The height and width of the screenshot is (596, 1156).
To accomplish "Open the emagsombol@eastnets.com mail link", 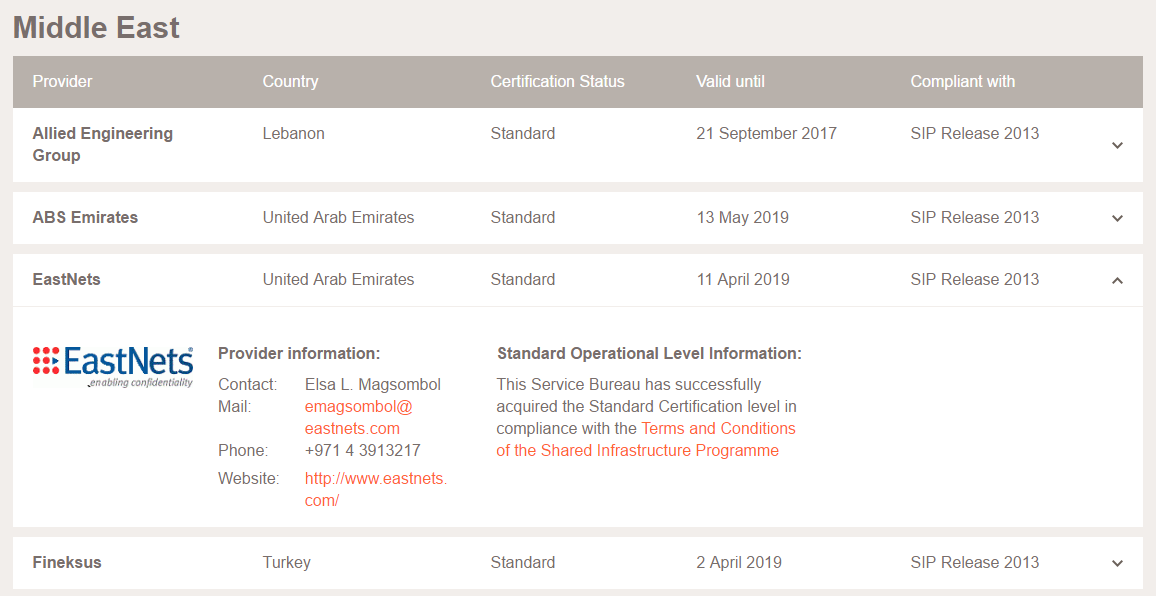I will [x=358, y=417].
